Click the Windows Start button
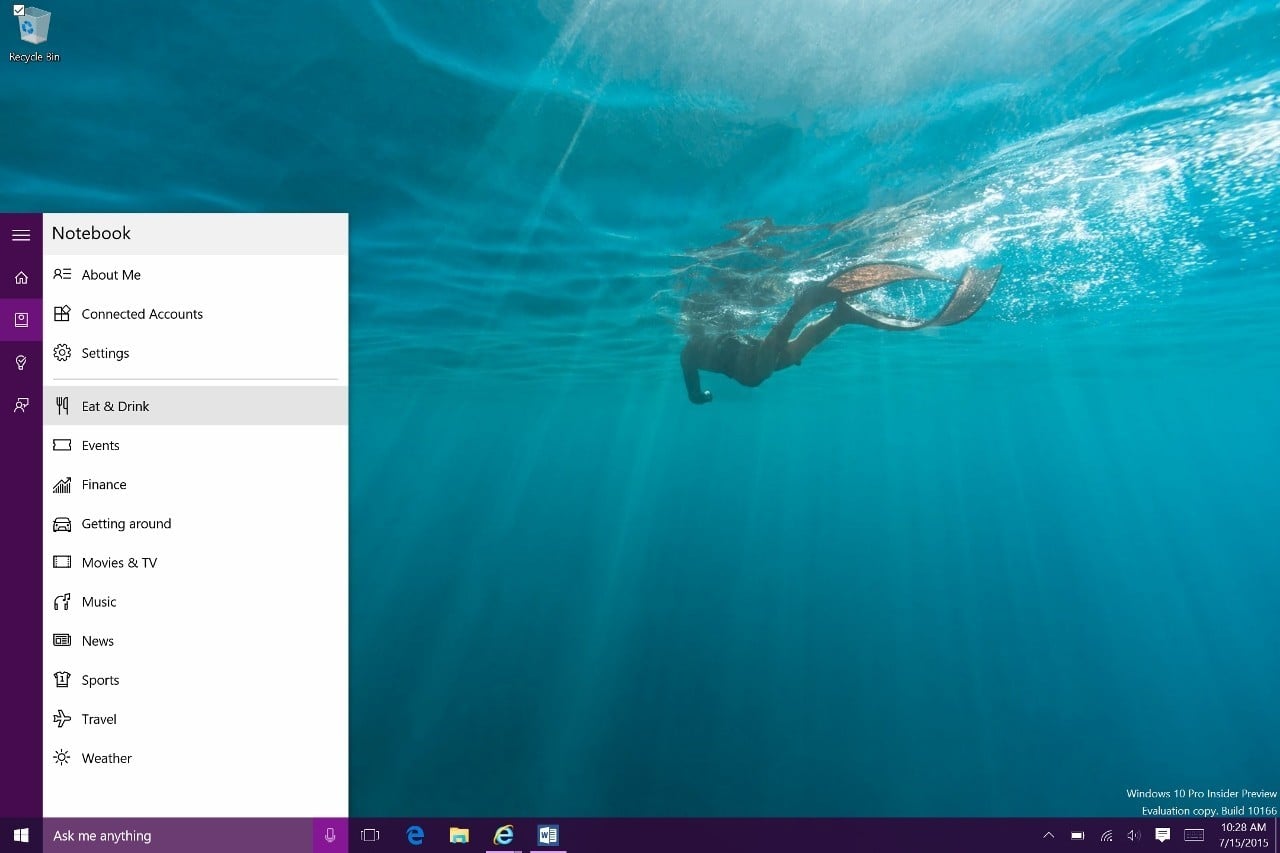 tap(21, 835)
